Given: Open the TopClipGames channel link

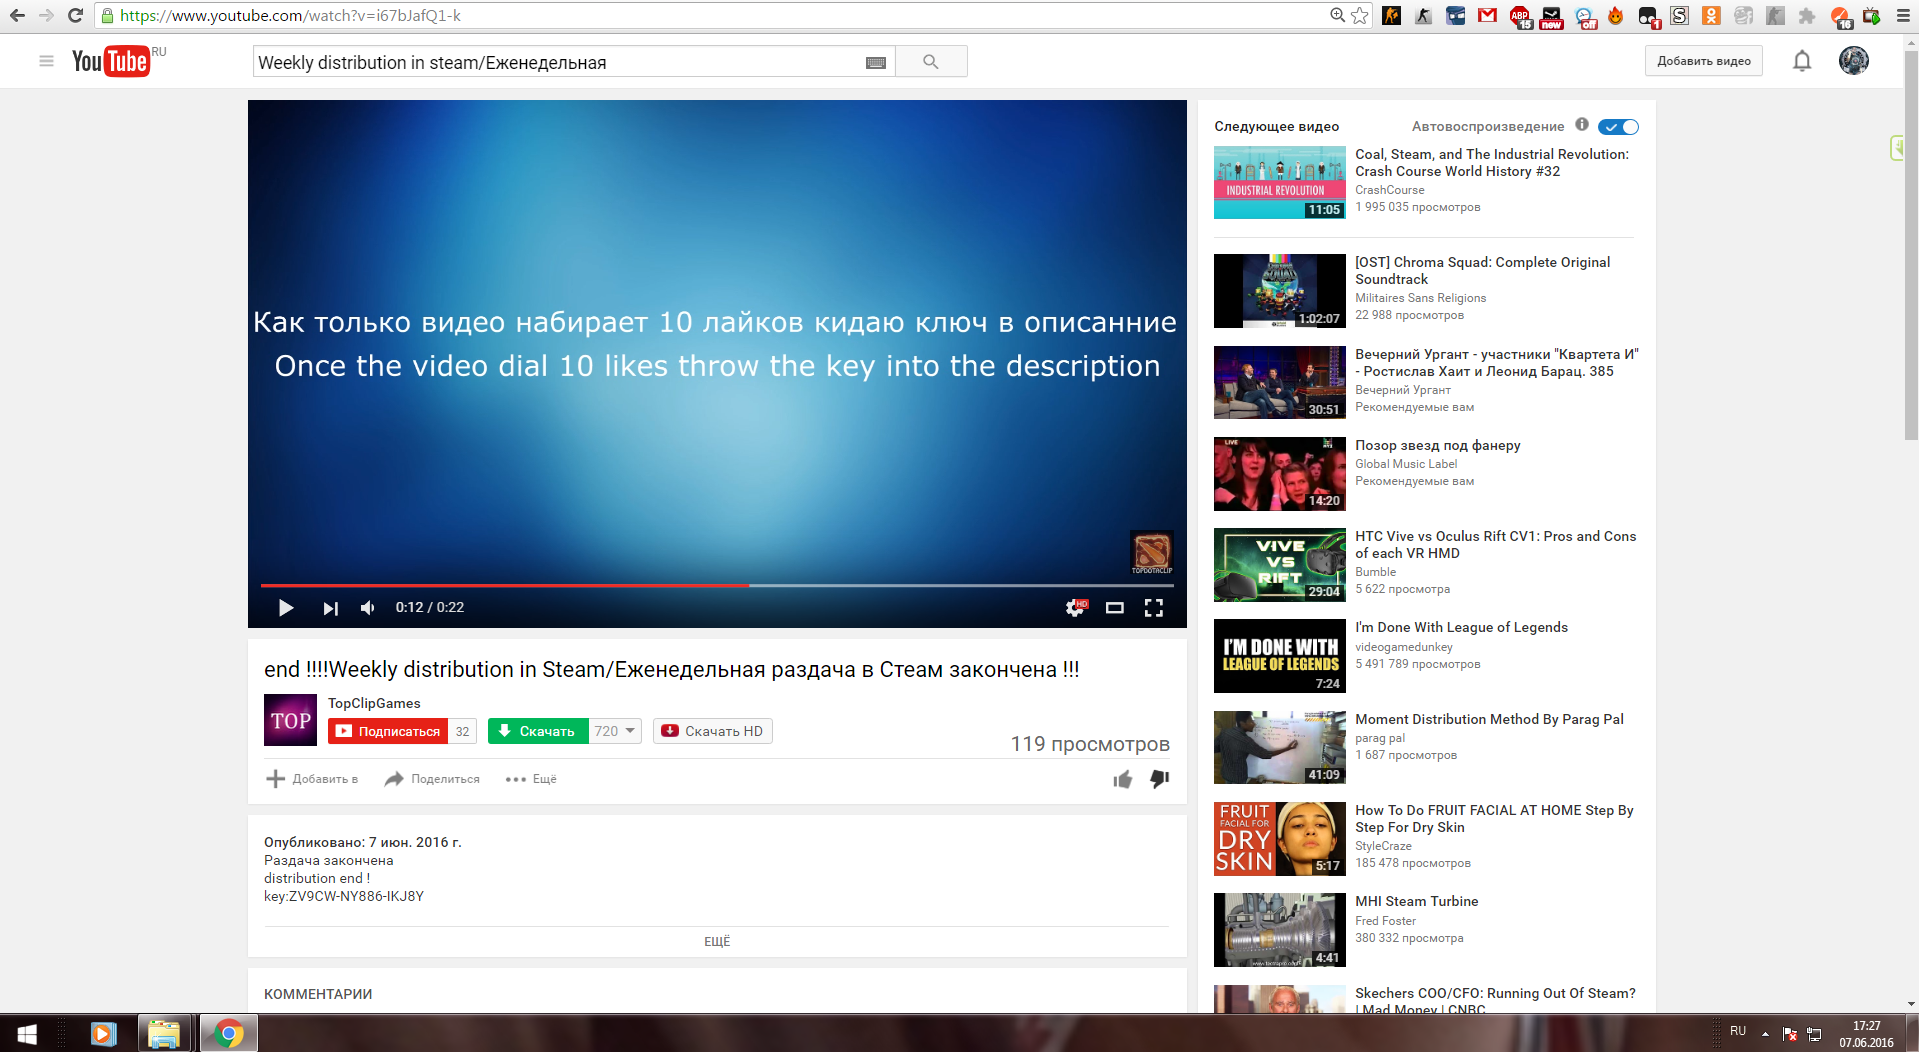Looking at the screenshot, I should tap(374, 703).
